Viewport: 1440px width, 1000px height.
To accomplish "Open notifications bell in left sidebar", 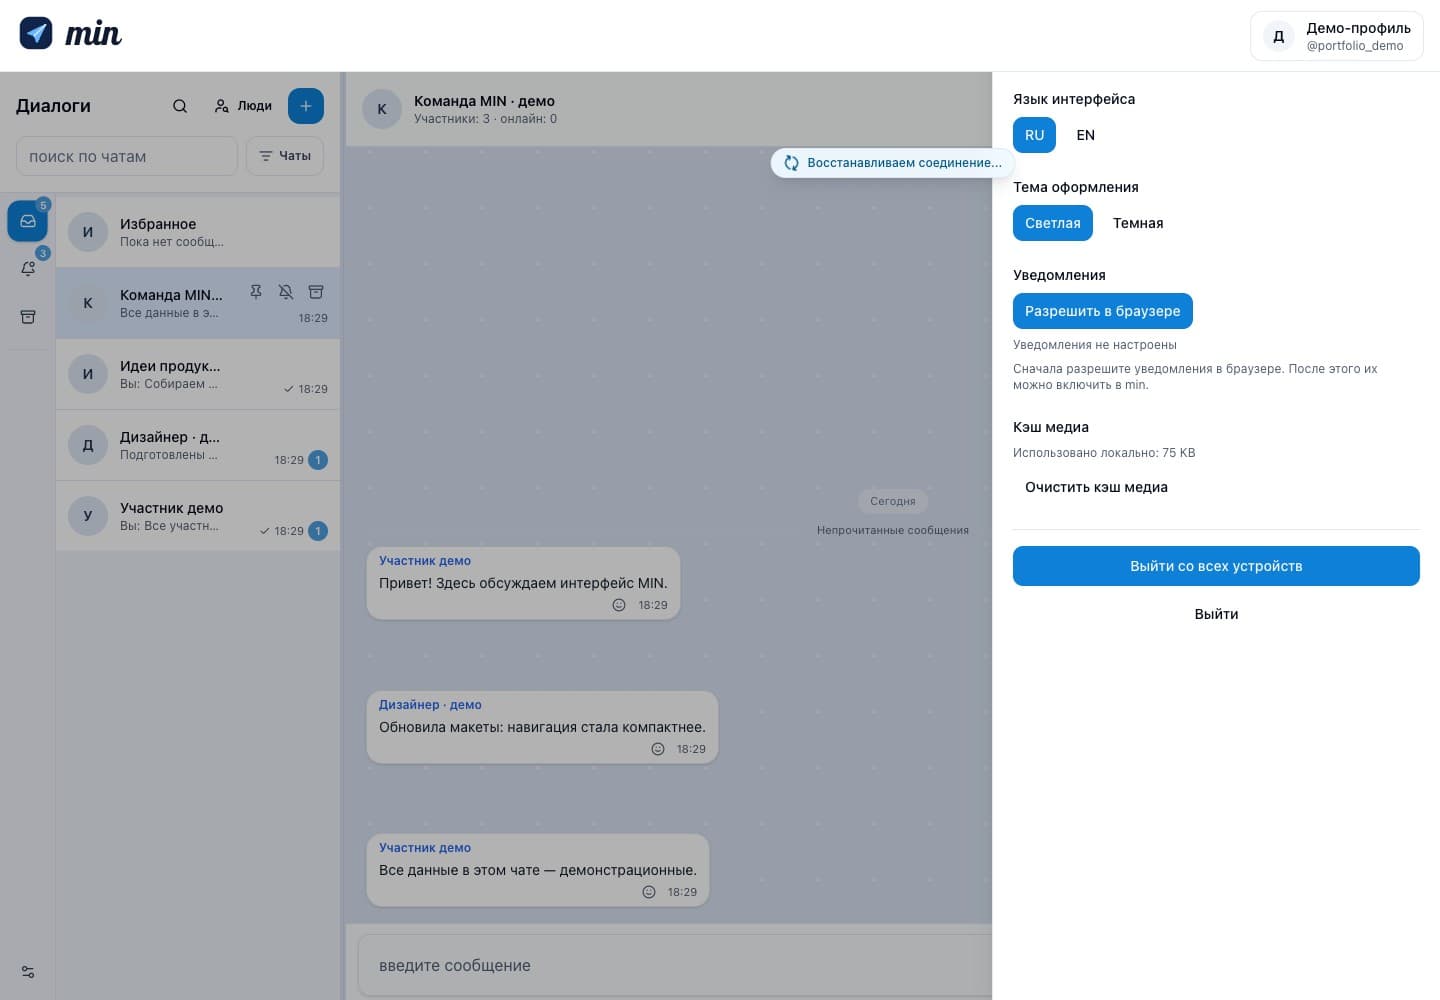I will [x=28, y=269].
